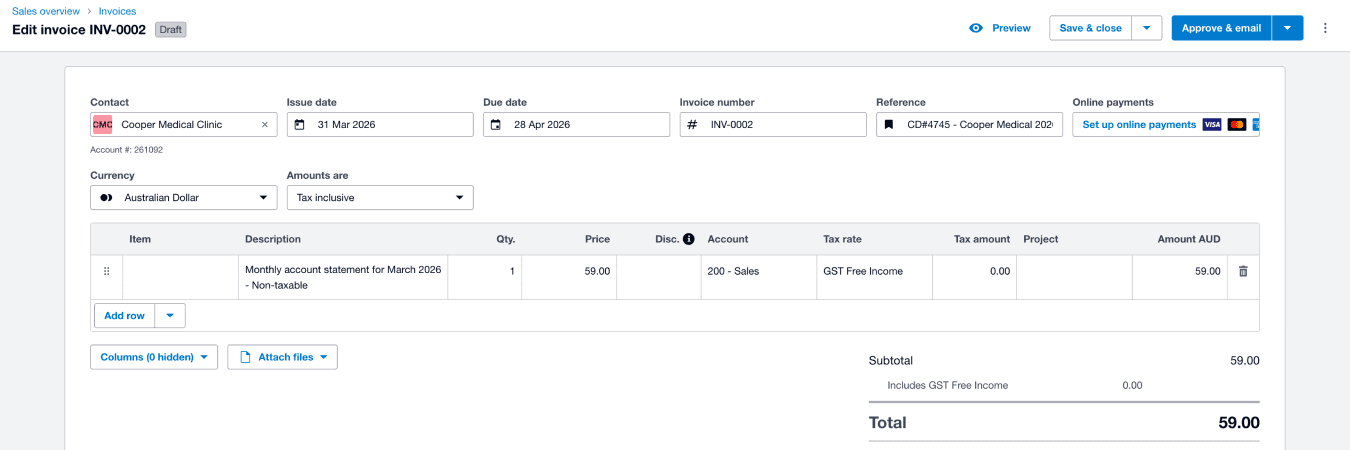This screenshot has width=1350, height=450.
Task: Click the Subtotal label
Action: click(x=891, y=361)
